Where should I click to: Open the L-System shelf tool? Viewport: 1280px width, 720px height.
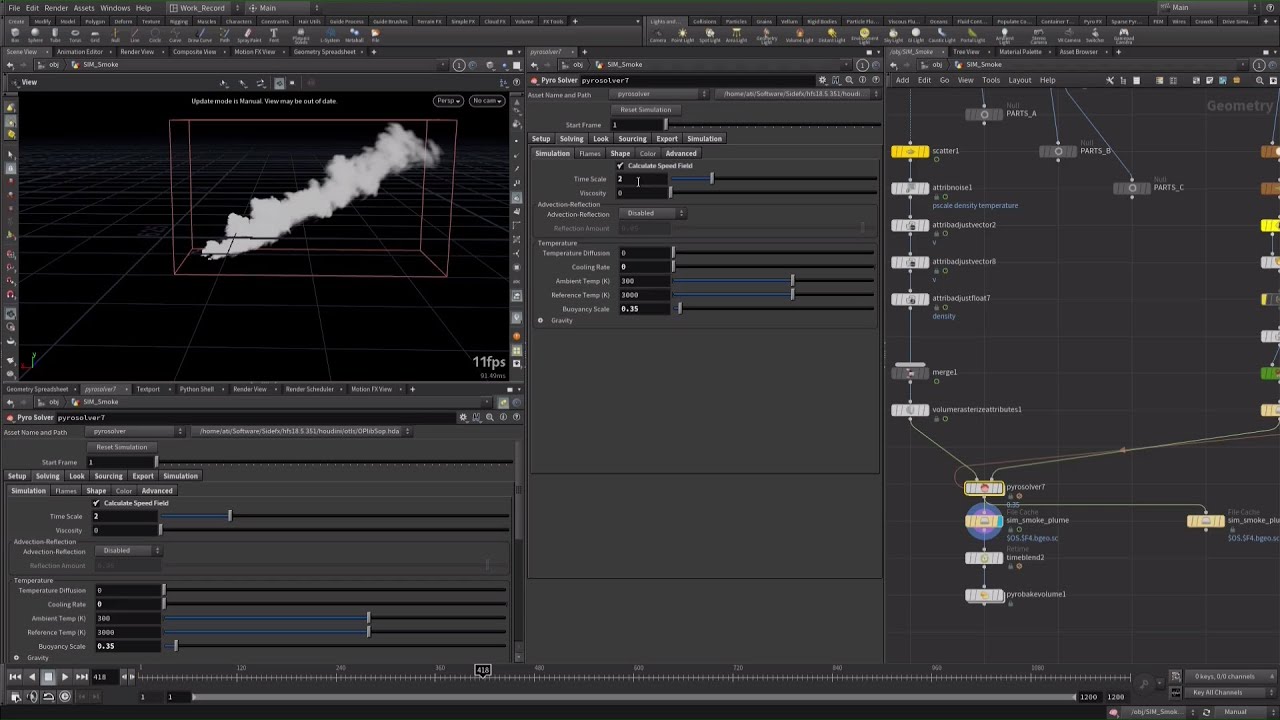[x=329, y=35]
